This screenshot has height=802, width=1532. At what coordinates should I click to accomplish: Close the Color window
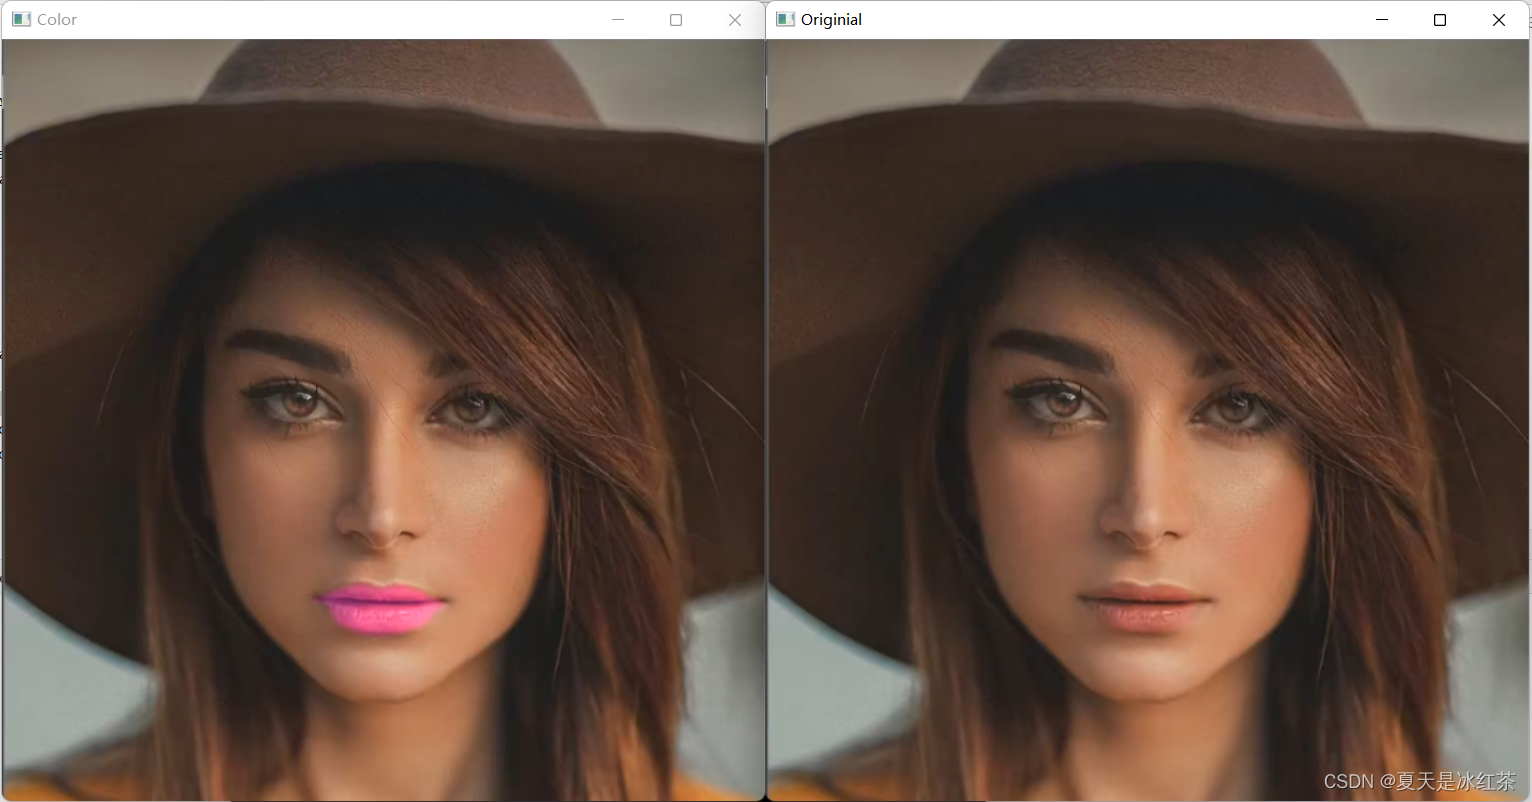735,20
